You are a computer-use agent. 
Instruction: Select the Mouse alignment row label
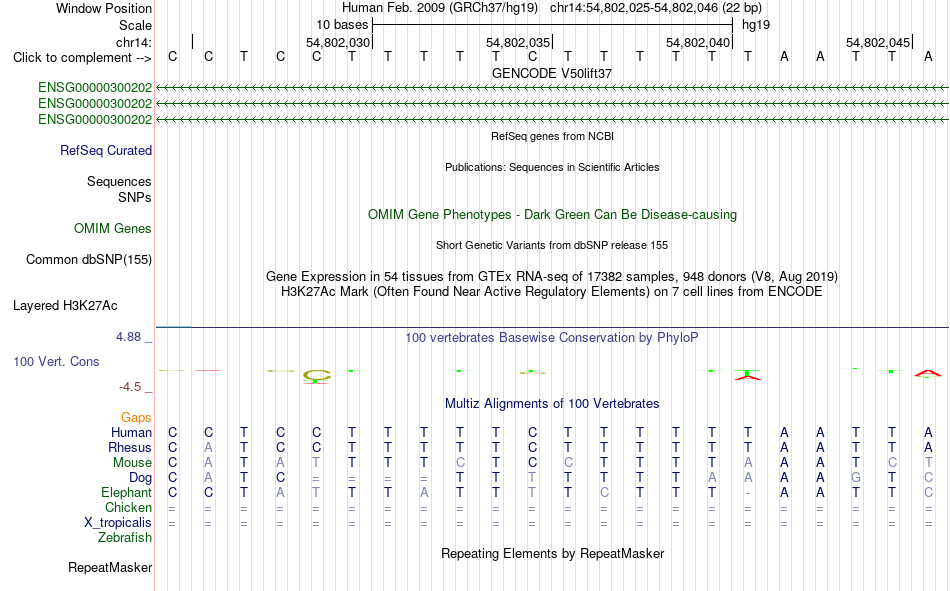(132, 462)
